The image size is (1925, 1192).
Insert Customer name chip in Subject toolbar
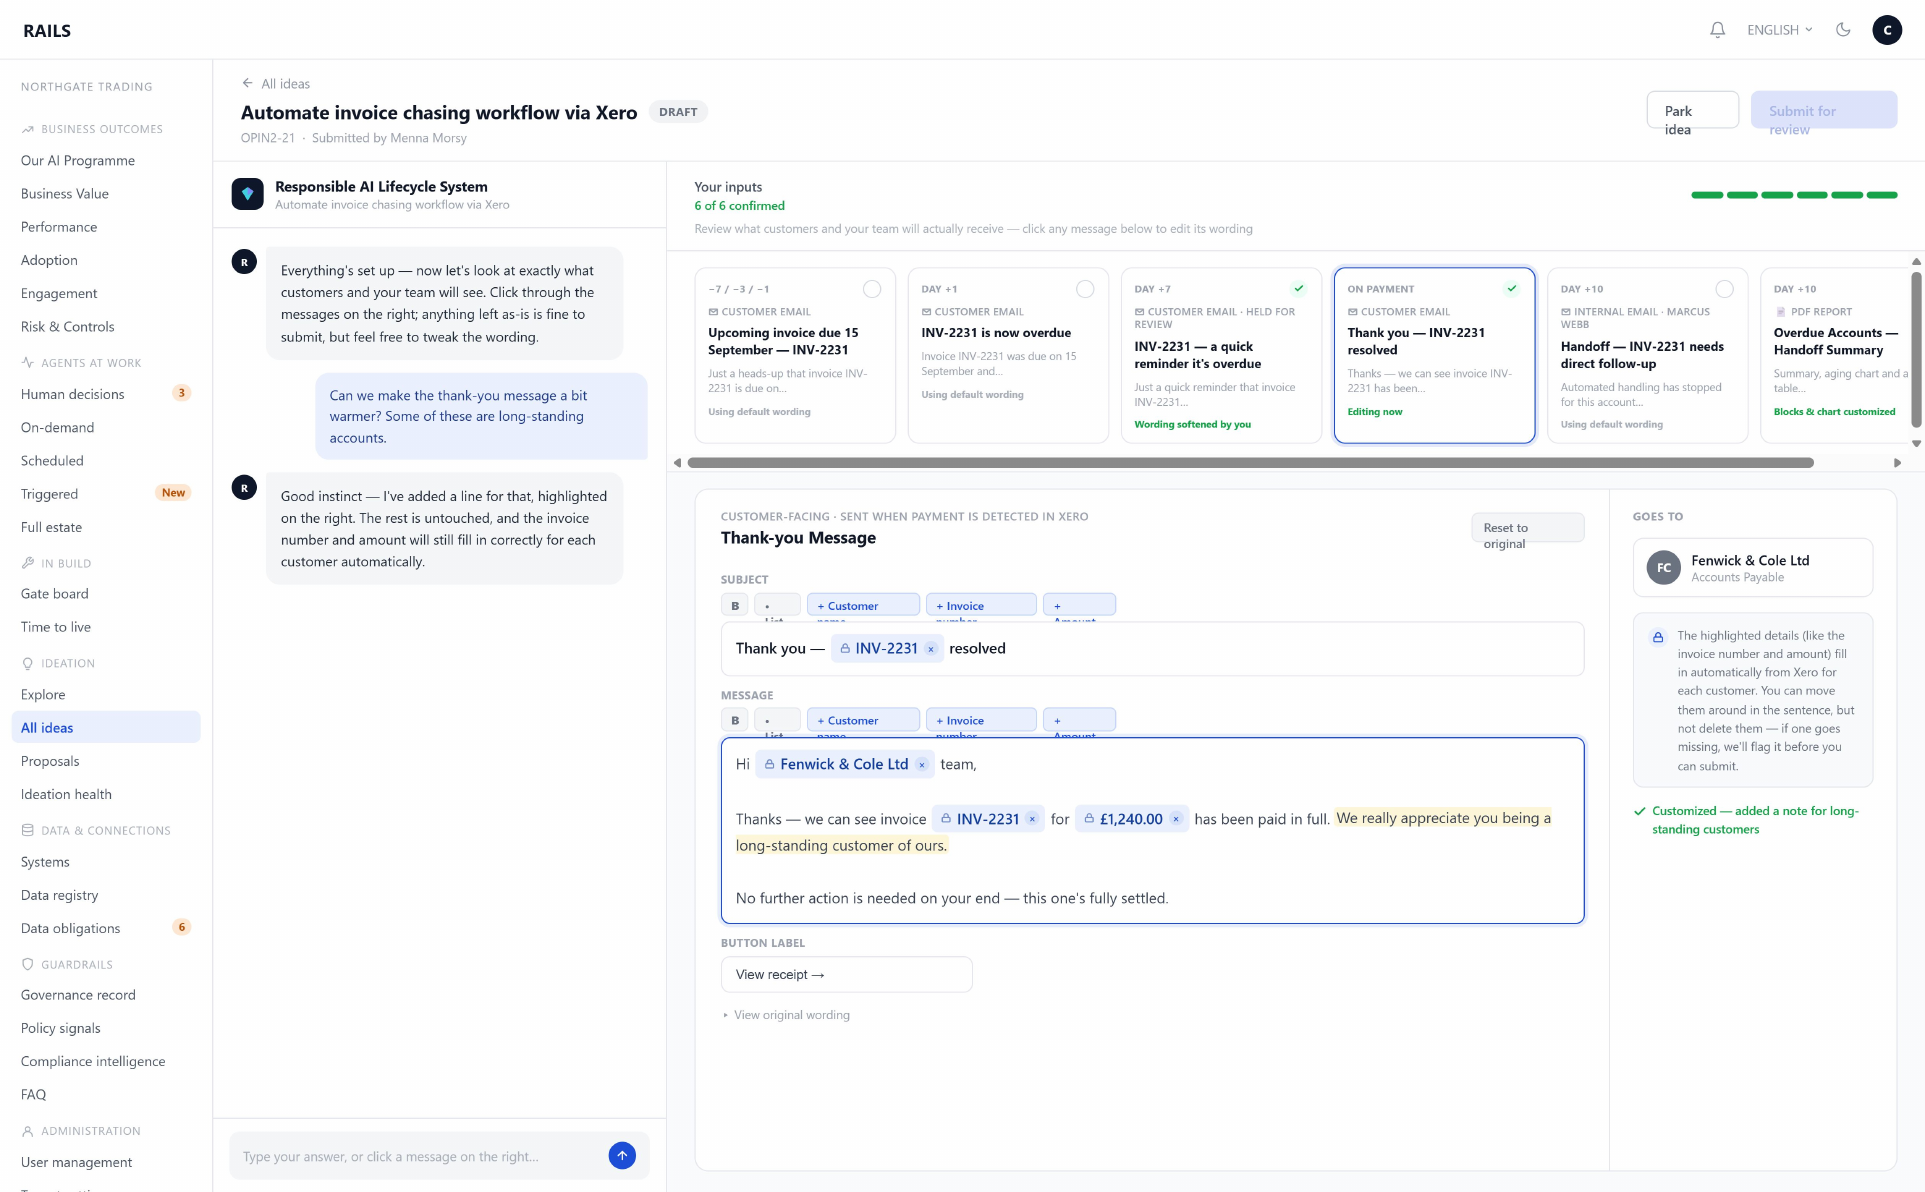(863, 605)
